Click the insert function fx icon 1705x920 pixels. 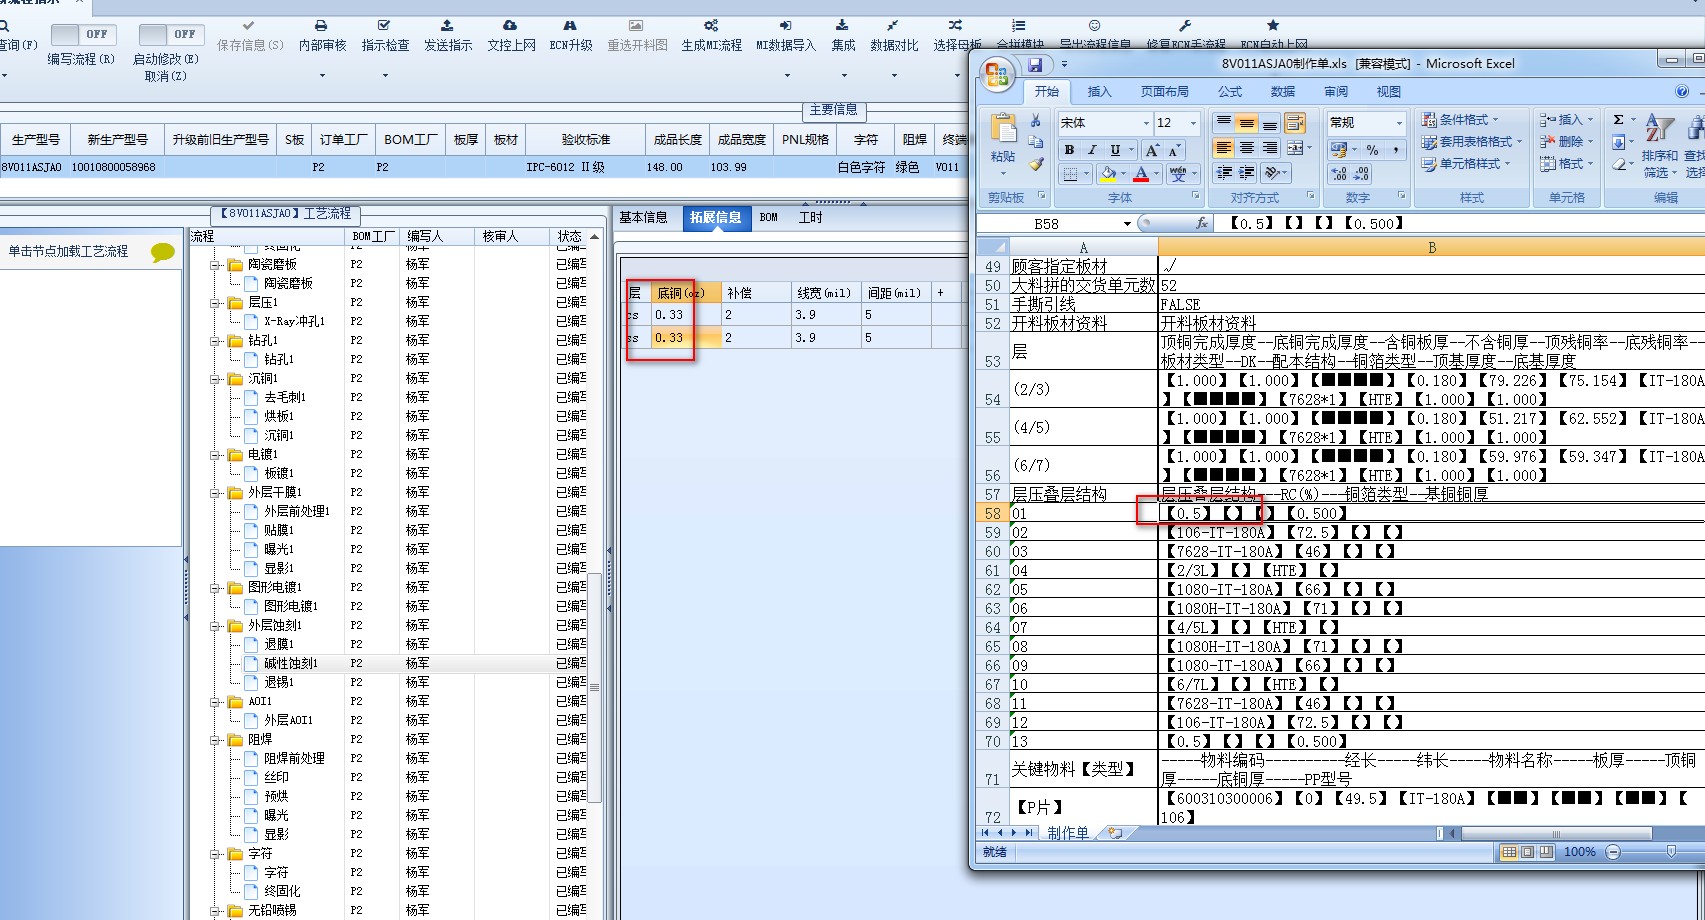coord(1202,223)
